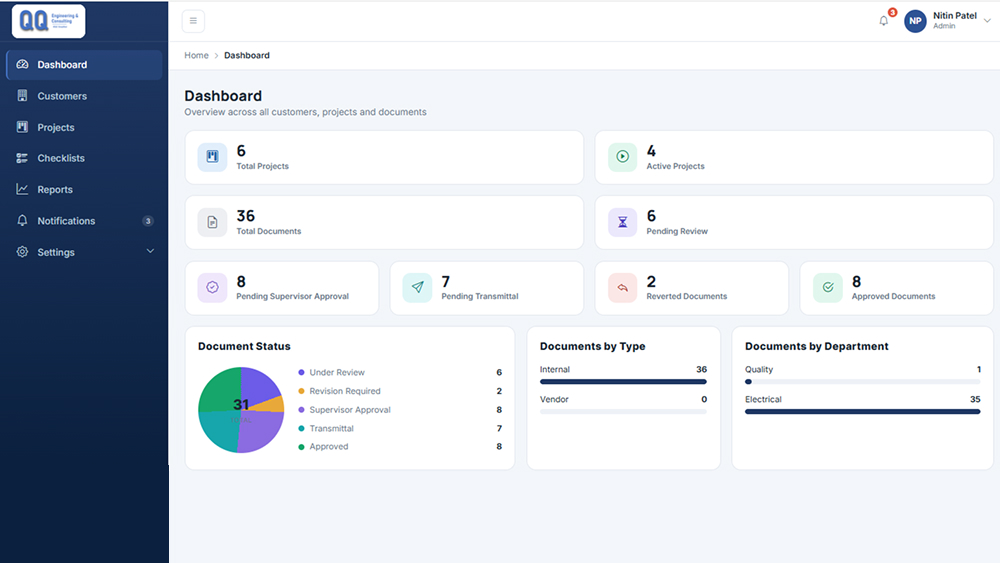This screenshot has height=563, width=1000.
Task: Click the Approved Documents check icon
Action: (828, 288)
